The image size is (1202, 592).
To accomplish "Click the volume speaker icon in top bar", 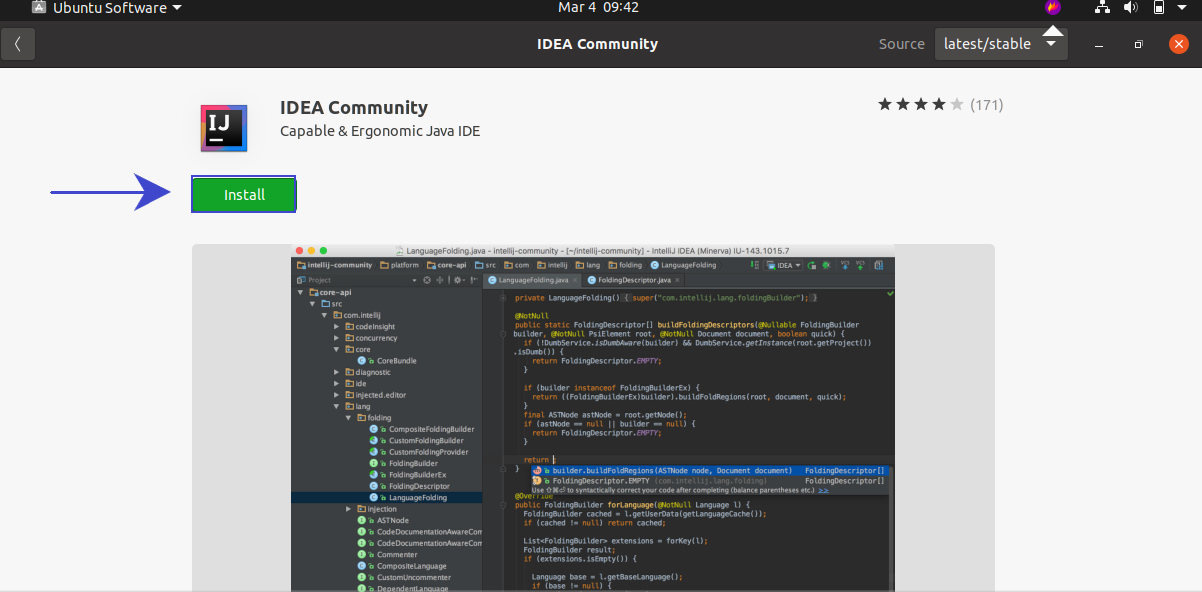I will 1131,8.
